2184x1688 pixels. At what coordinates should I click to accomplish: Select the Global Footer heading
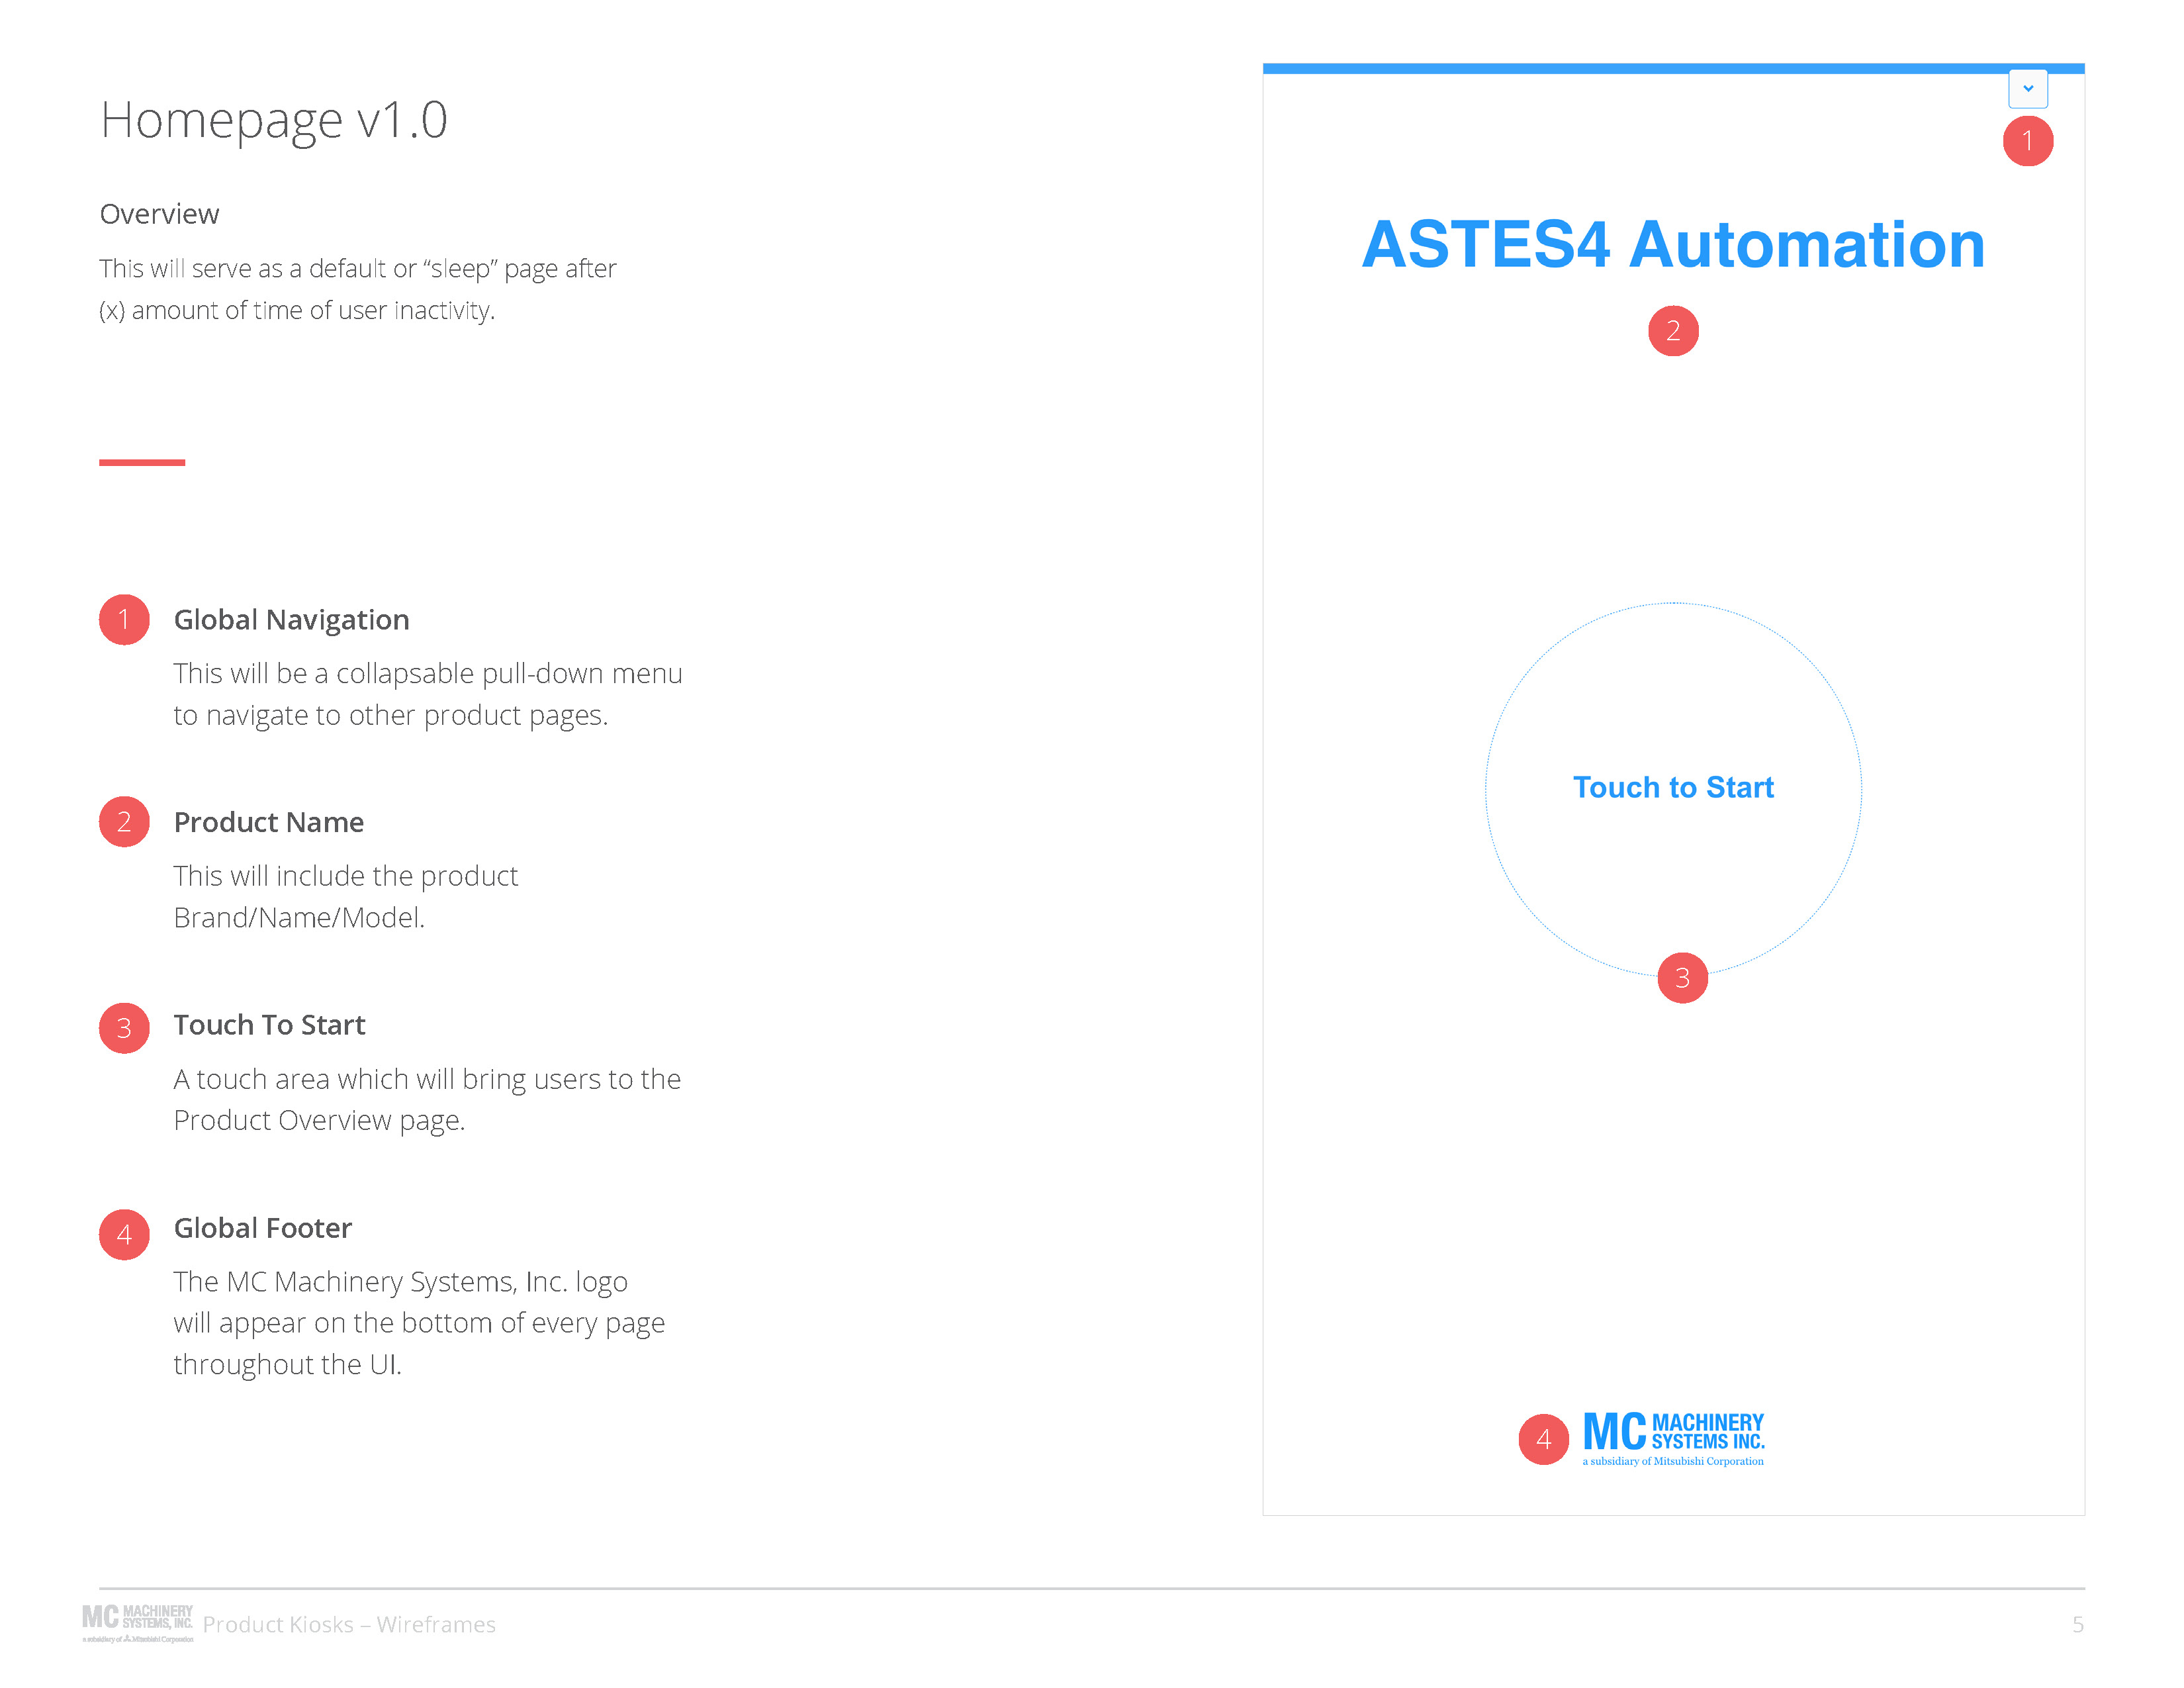[263, 1228]
